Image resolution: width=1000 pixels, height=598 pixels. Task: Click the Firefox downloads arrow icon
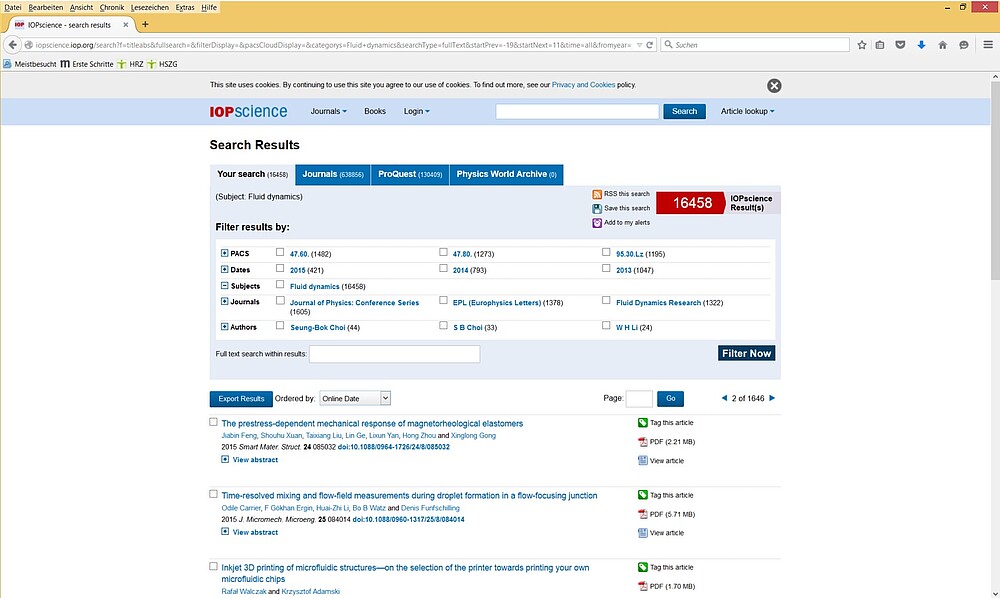click(921, 45)
